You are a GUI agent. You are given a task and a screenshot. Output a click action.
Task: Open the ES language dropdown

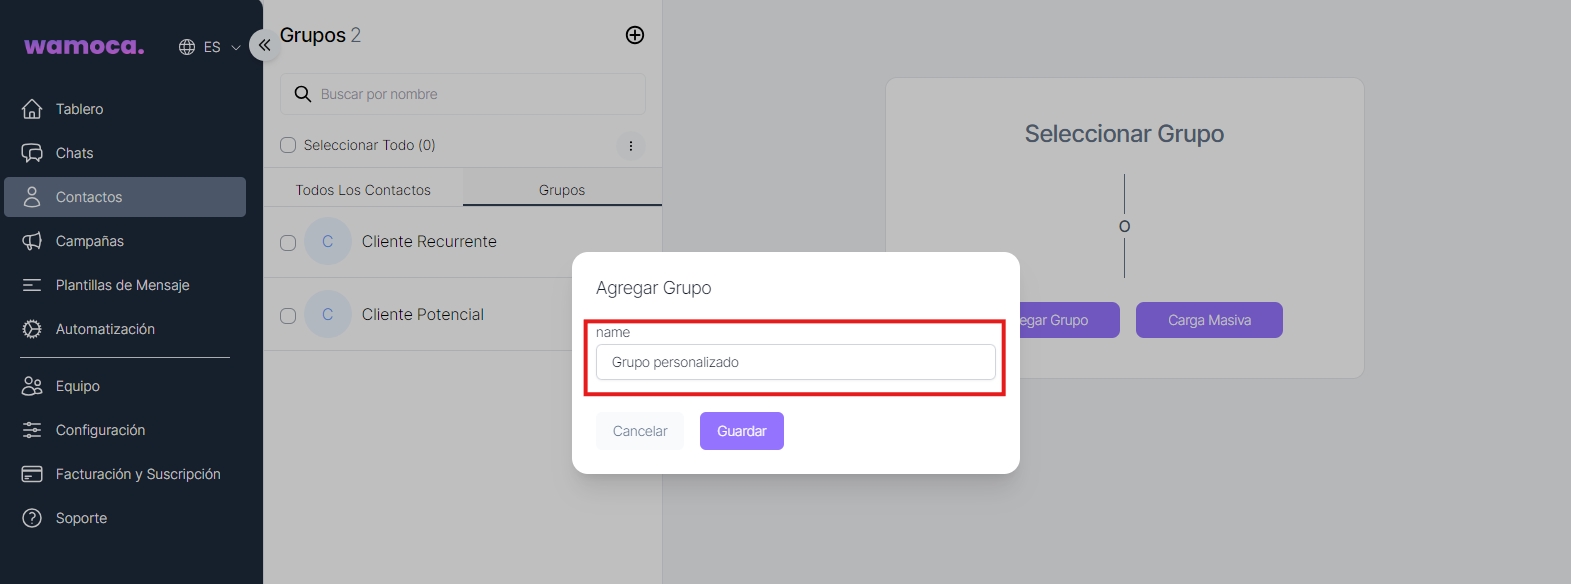click(x=210, y=47)
